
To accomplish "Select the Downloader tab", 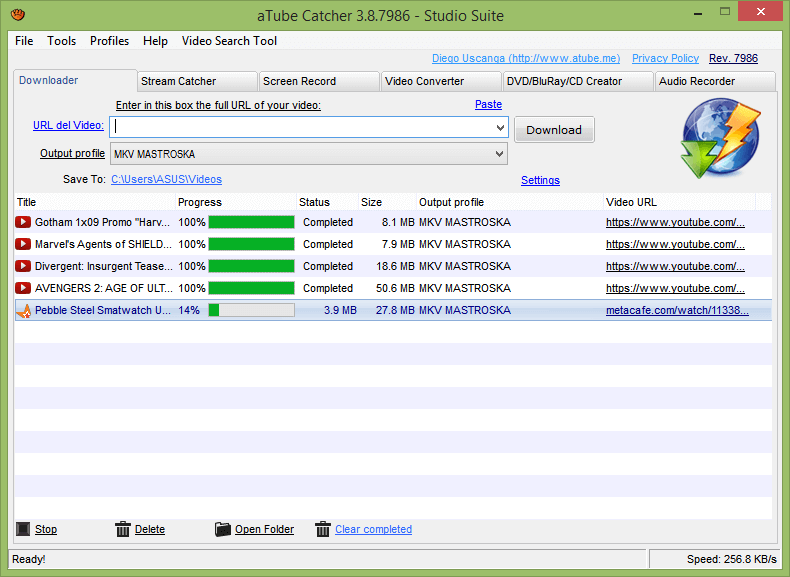I will 75,80.
